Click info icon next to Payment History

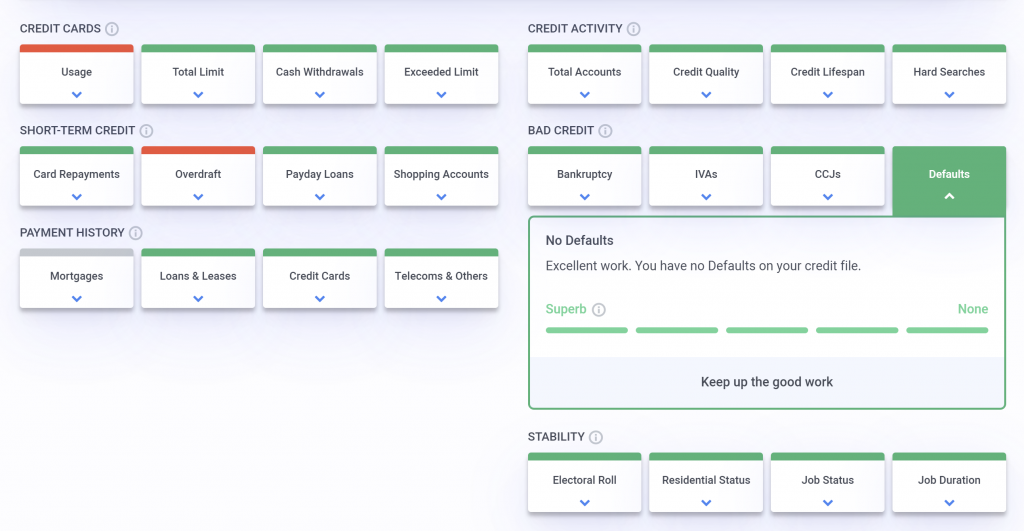pos(135,233)
